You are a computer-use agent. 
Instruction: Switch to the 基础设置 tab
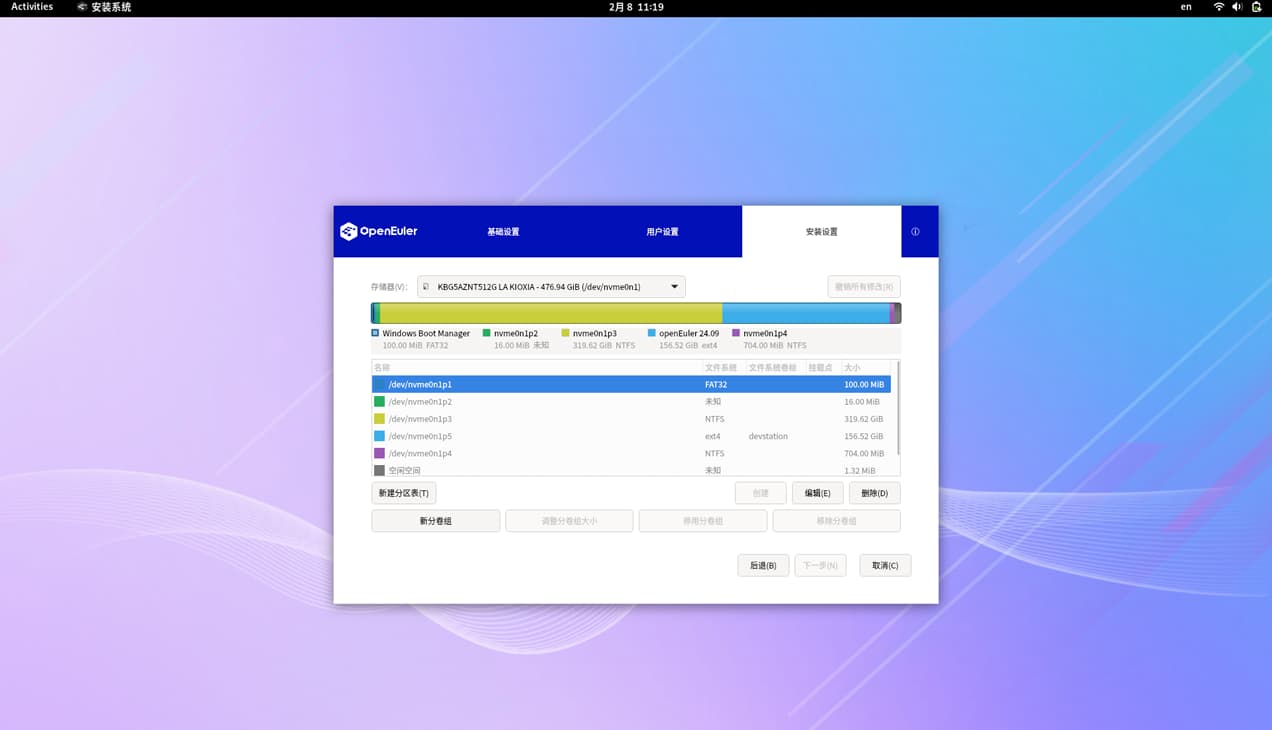(503, 232)
